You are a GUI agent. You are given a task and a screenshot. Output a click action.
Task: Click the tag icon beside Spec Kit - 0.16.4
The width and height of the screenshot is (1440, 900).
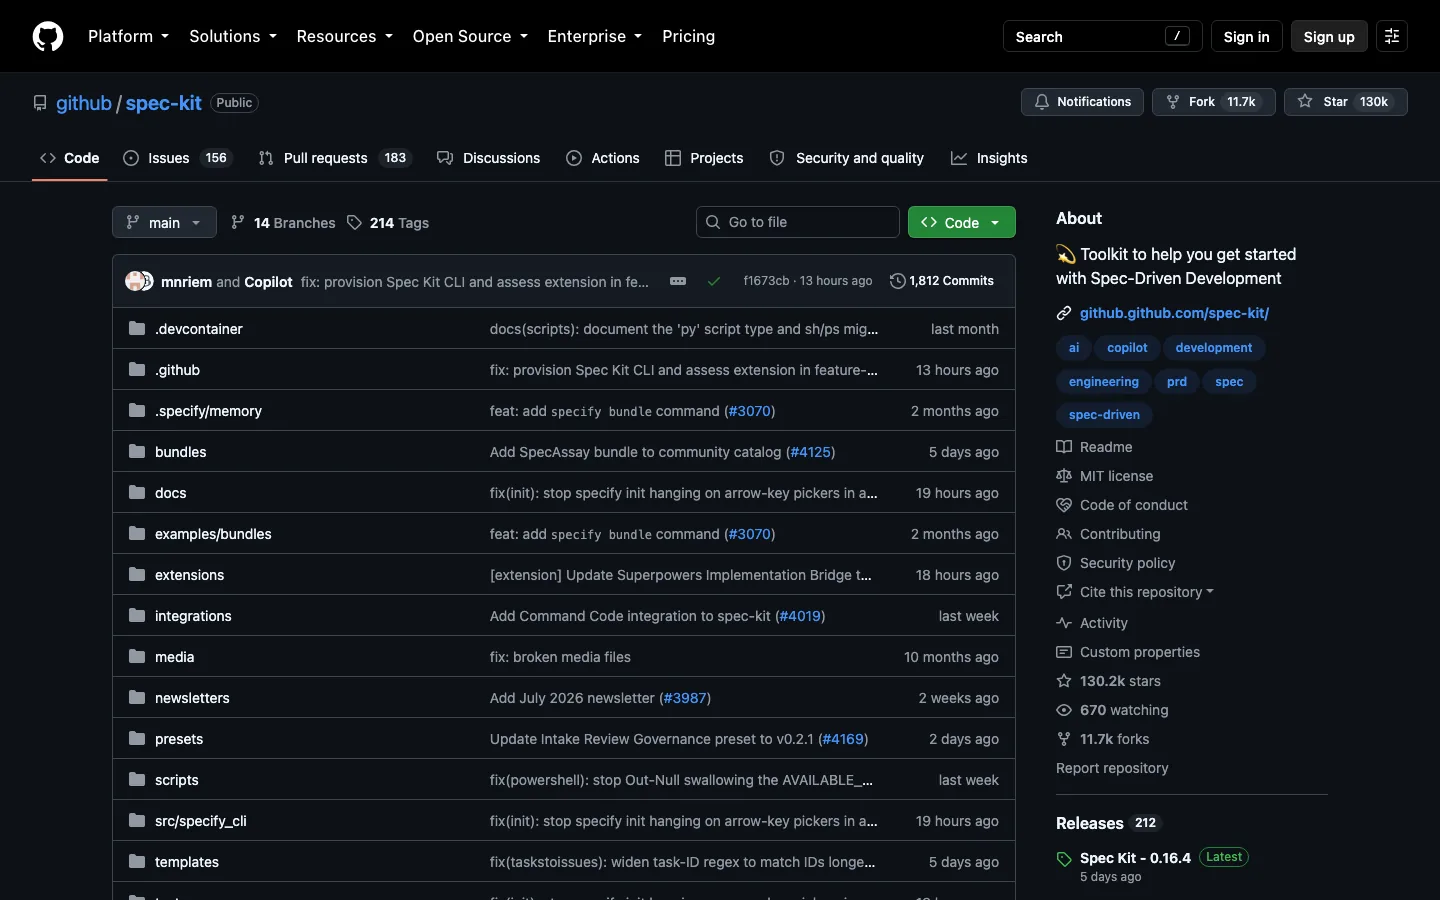click(1064, 859)
